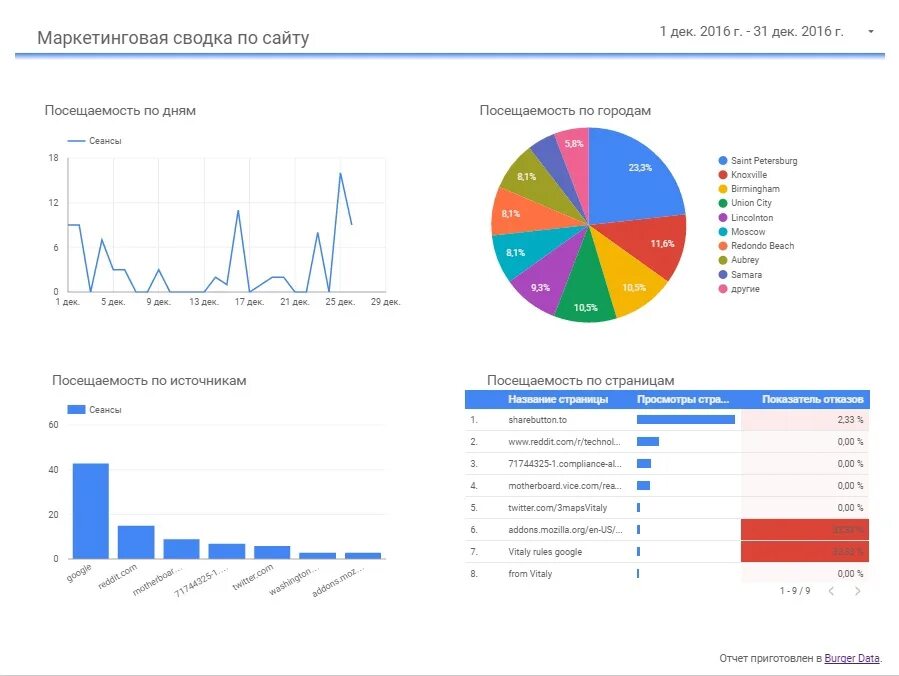899x676 pixels.
Task: Select the 71744325-1.compliance-al... row
Action: tap(667, 463)
